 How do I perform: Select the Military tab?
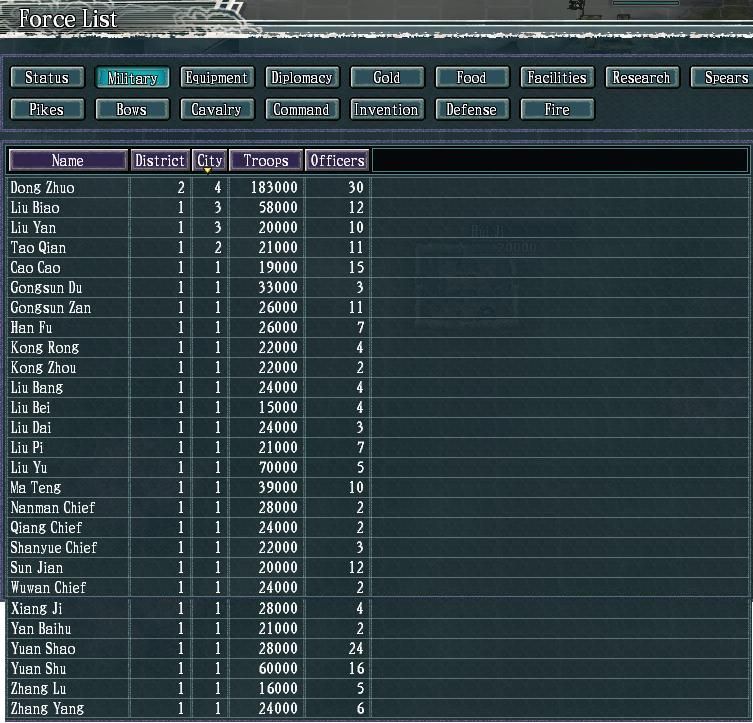pyautogui.click(x=132, y=78)
